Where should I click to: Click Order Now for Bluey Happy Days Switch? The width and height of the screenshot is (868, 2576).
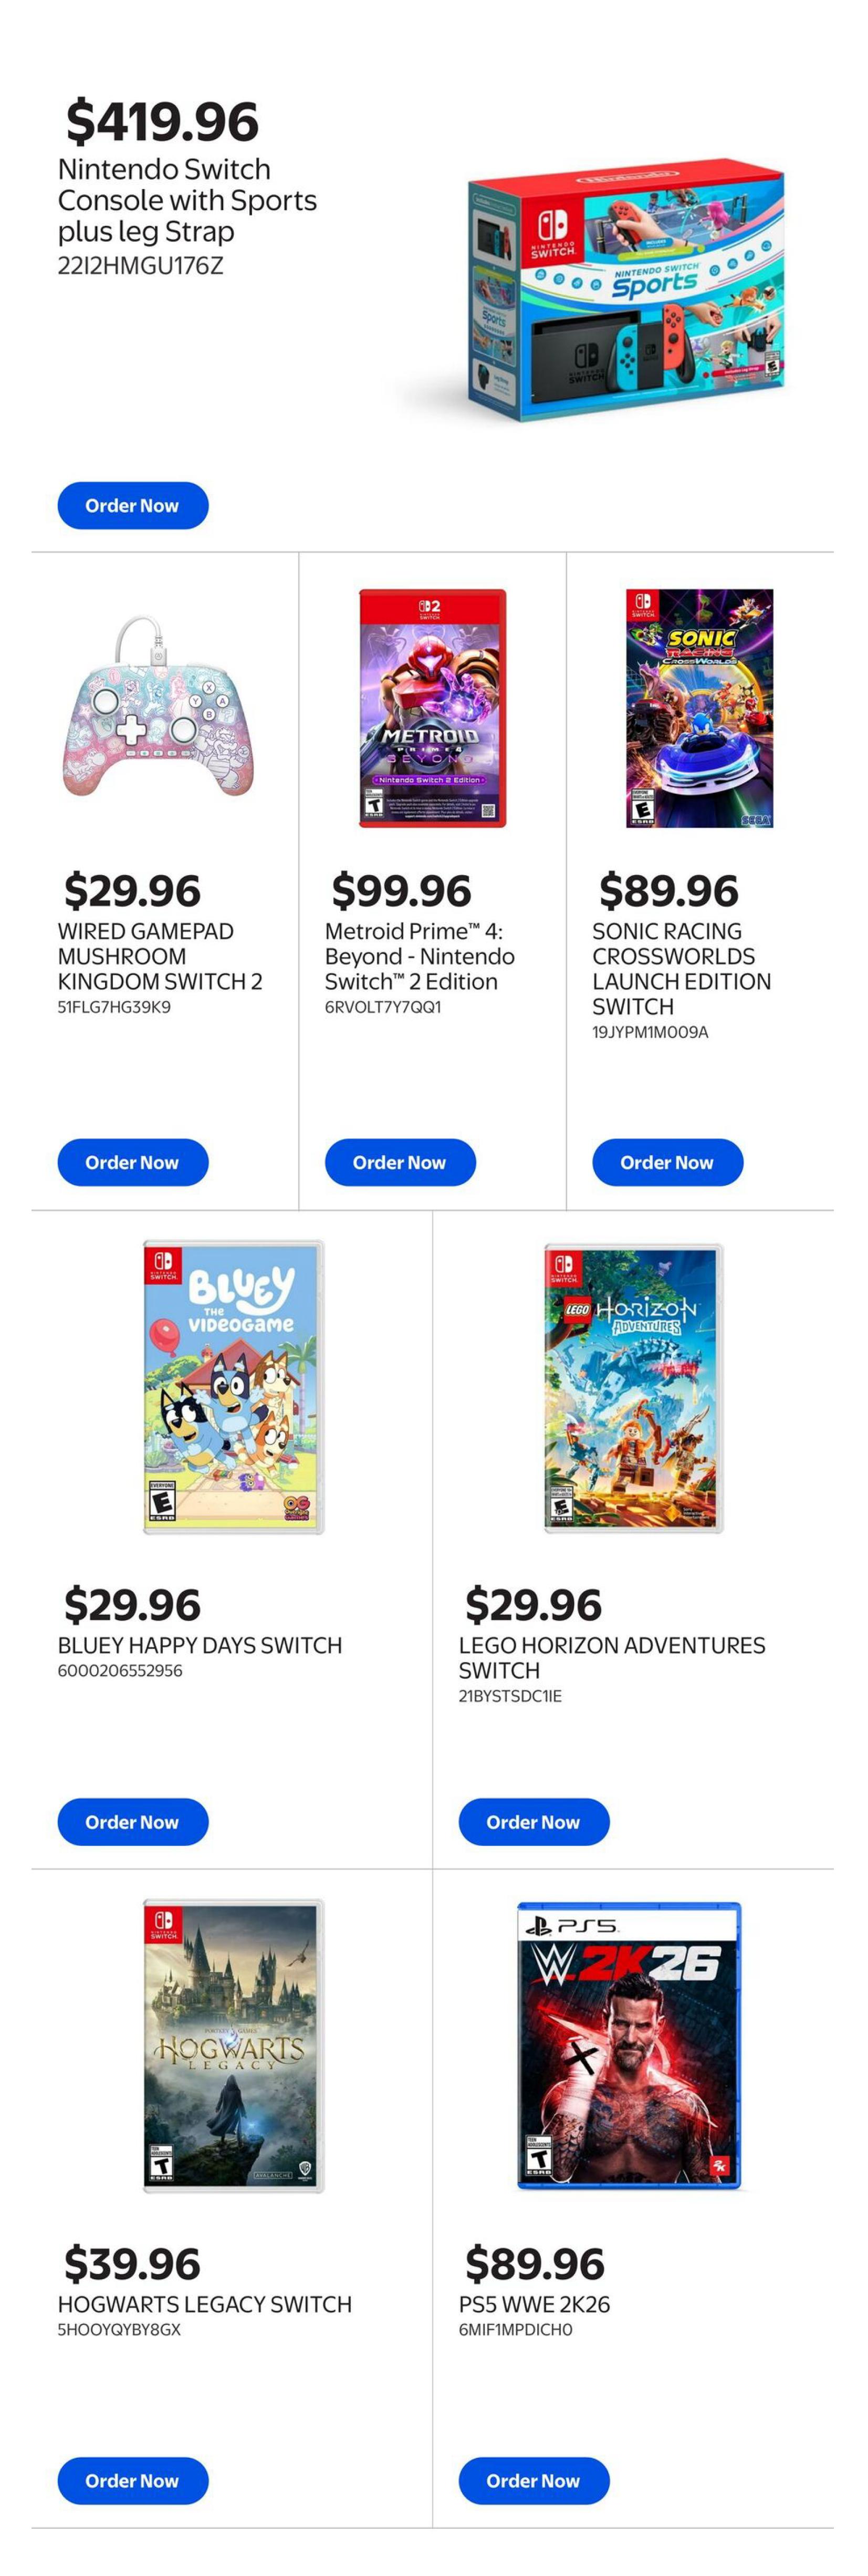coord(133,1822)
